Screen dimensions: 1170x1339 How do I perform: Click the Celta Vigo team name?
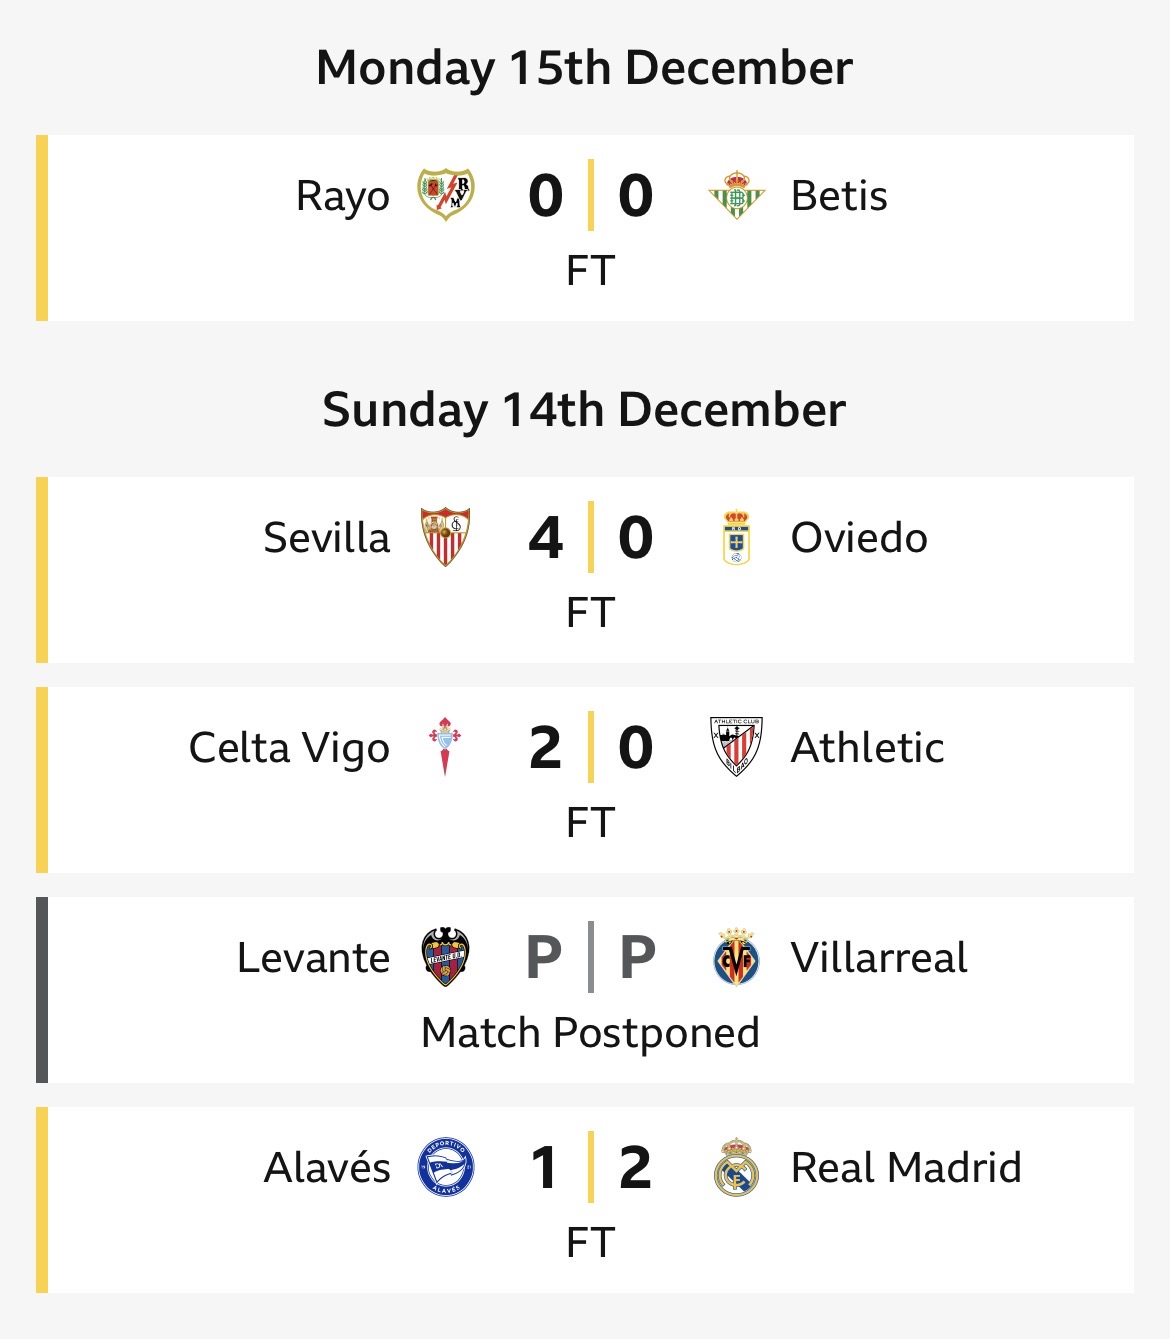click(289, 748)
